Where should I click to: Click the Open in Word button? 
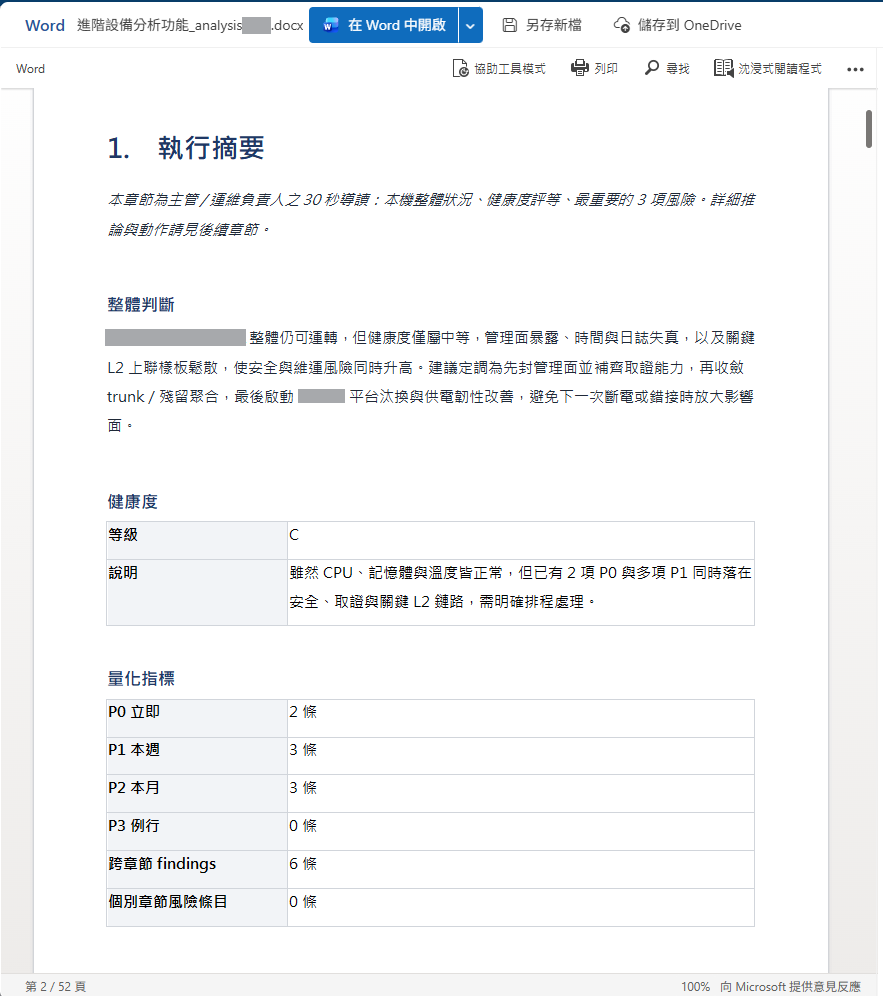(x=384, y=25)
